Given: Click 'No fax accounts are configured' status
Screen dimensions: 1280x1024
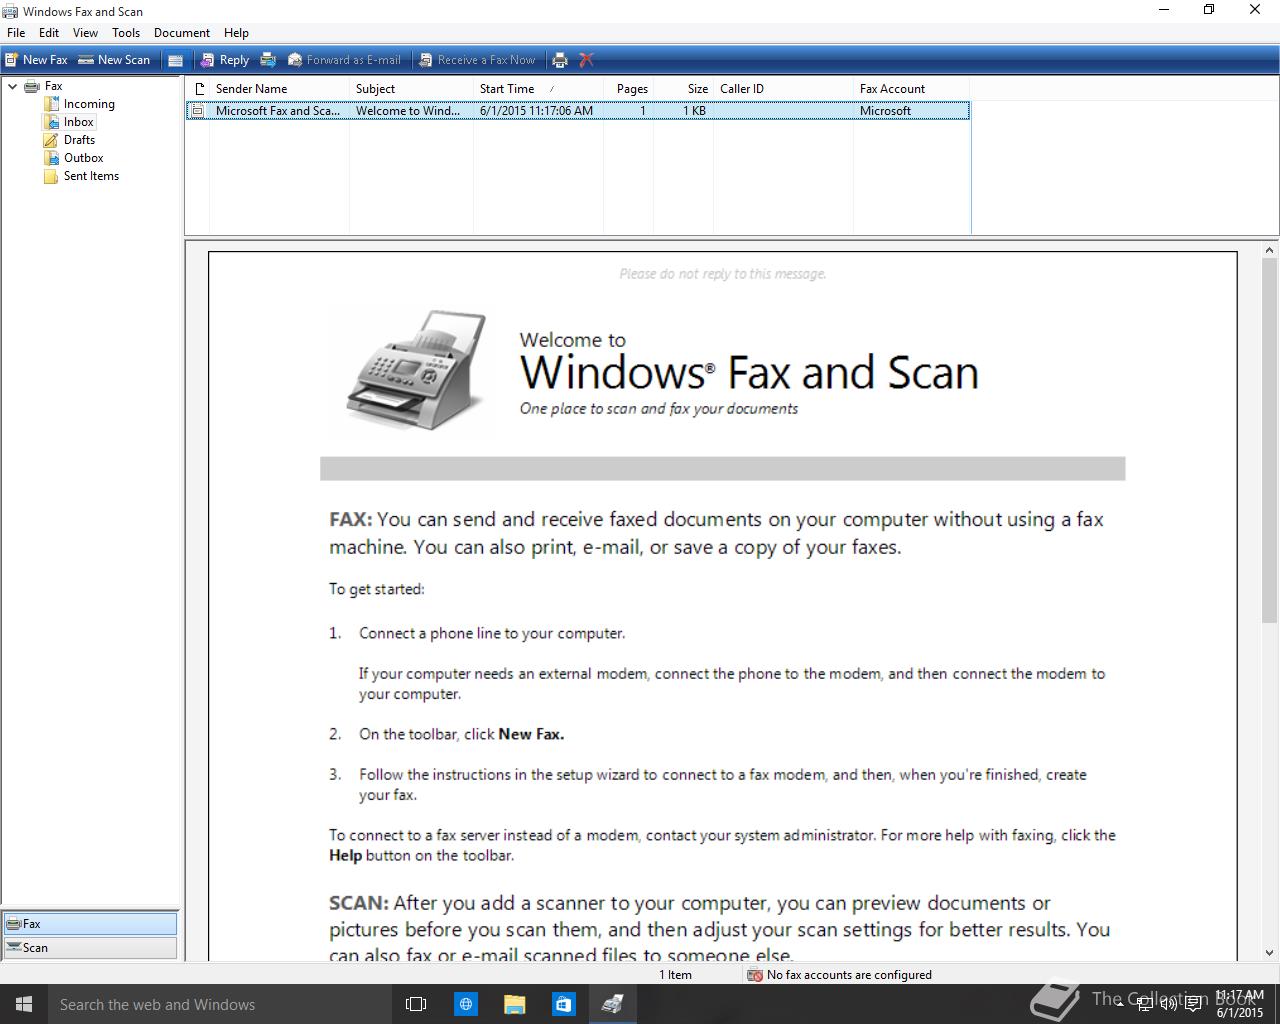Looking at the screenshot, I should tap(849, 975).
